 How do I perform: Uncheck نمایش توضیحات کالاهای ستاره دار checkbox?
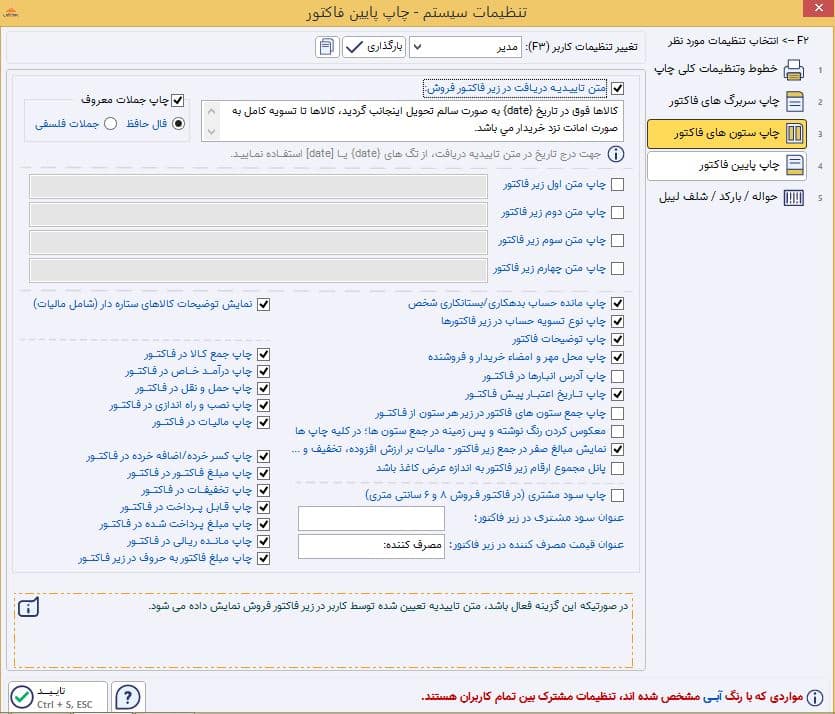click(x=263, y=305)
